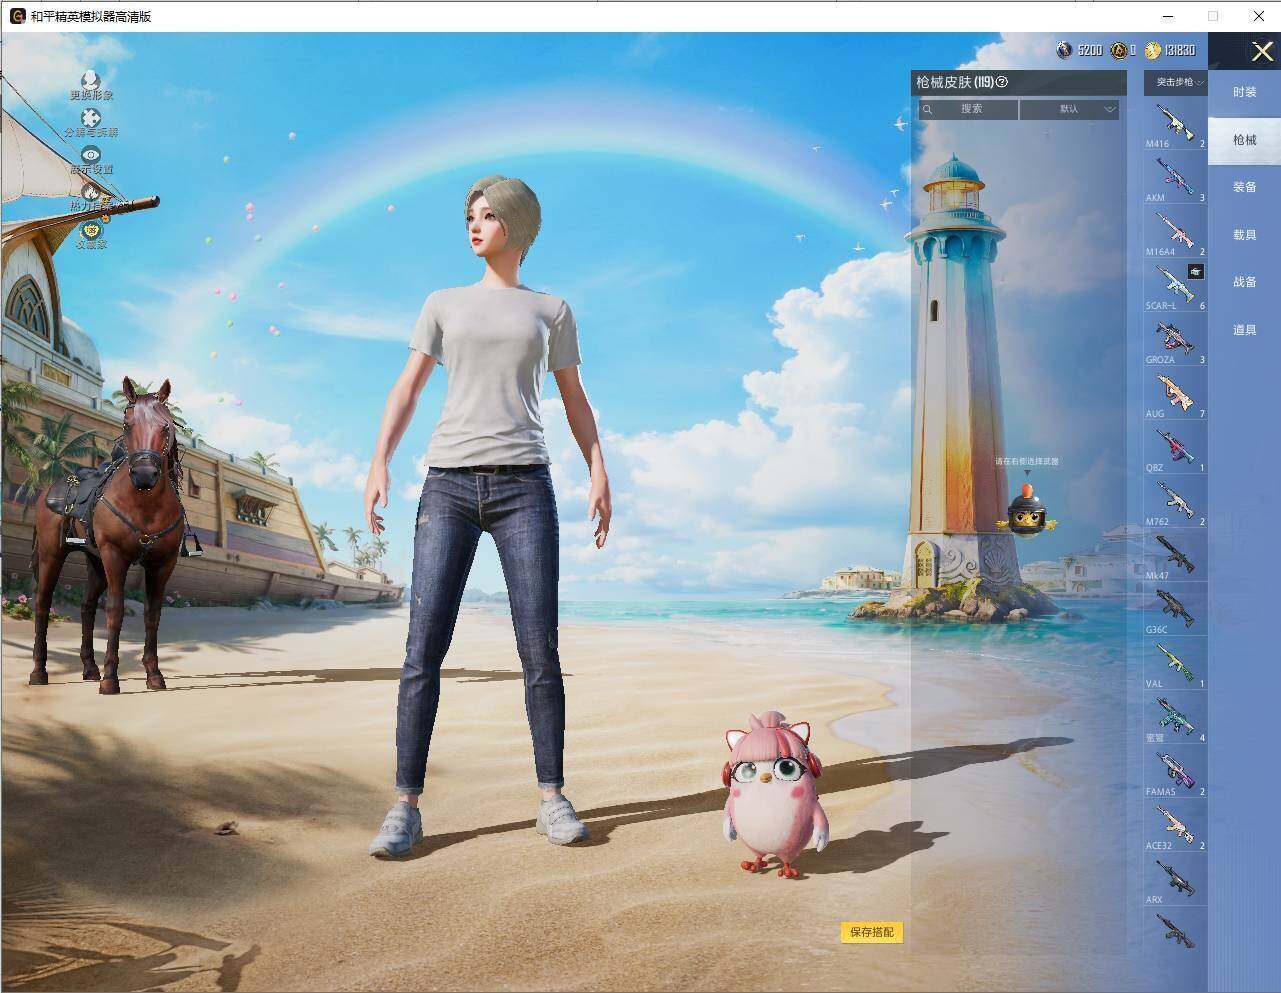Click the small badge on SCAR-L entry
Viewport: 1281px width, 993px height.
(1196, 272)
